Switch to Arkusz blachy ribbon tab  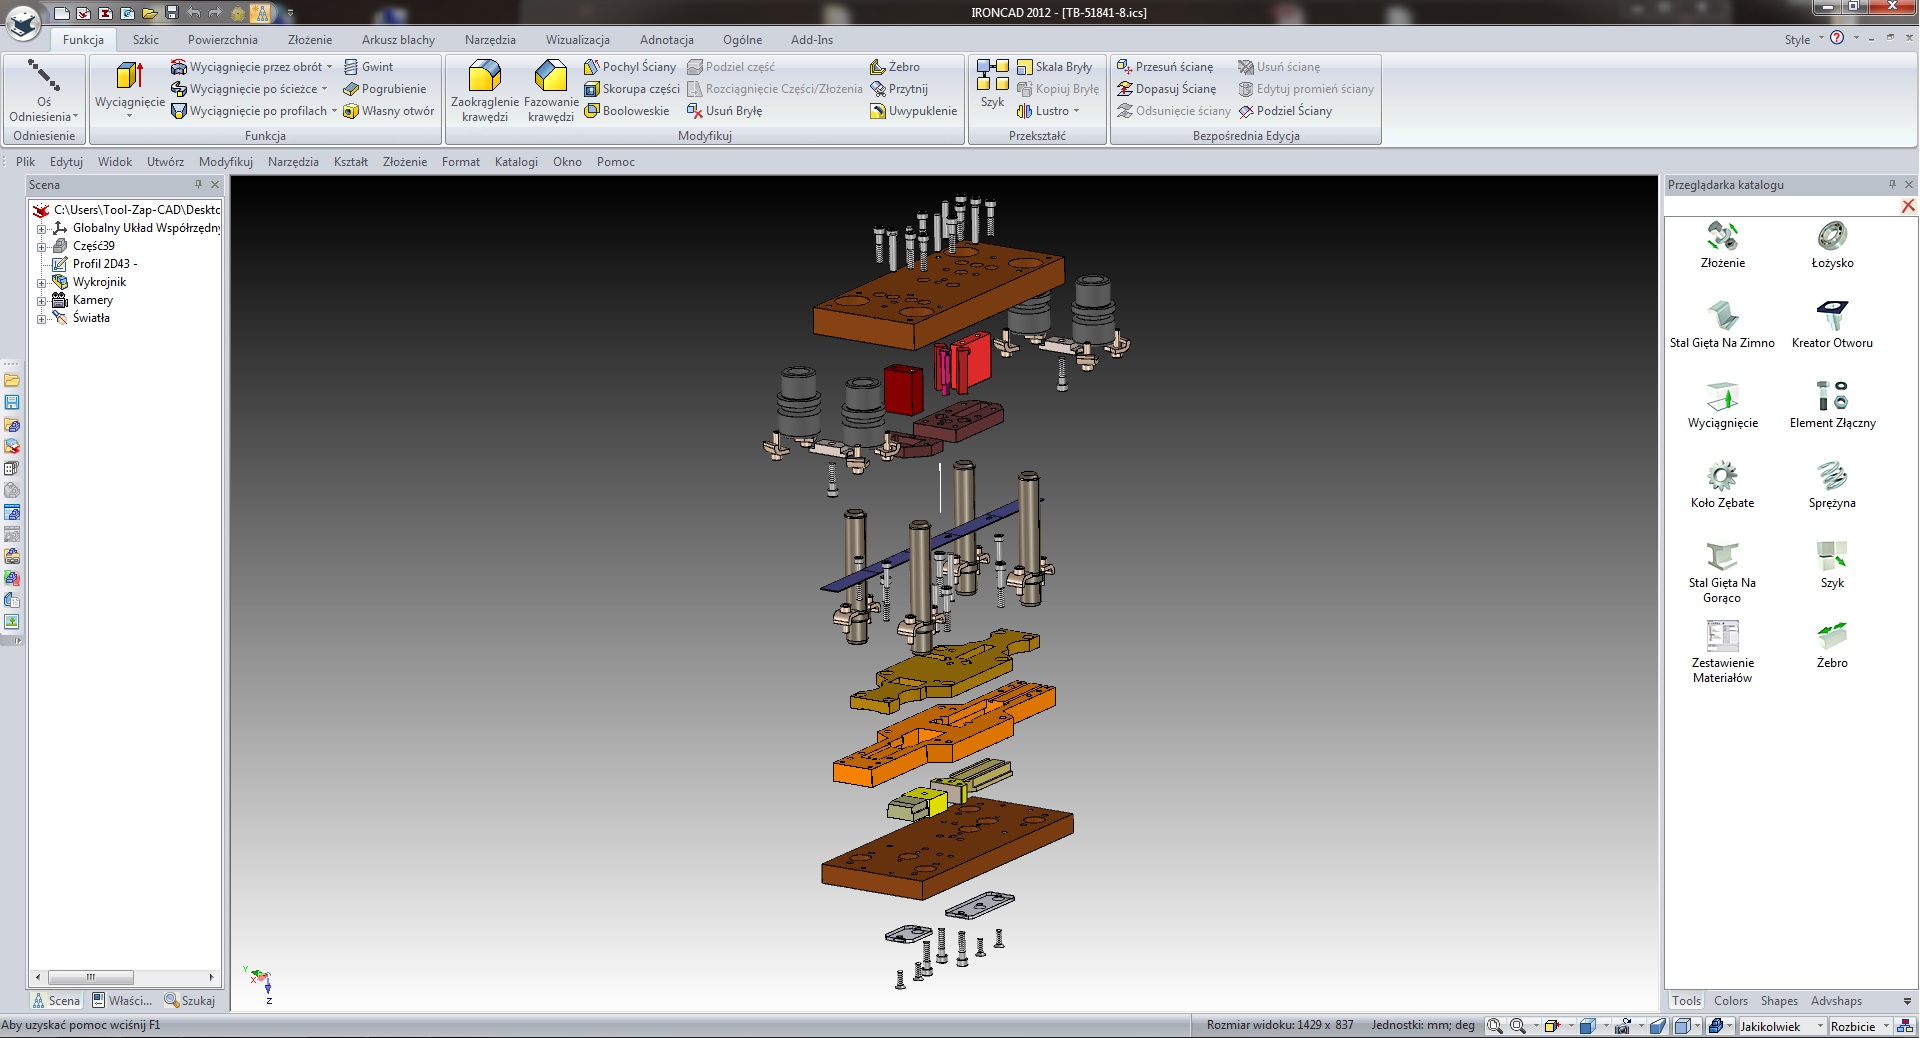pos(398,40)
